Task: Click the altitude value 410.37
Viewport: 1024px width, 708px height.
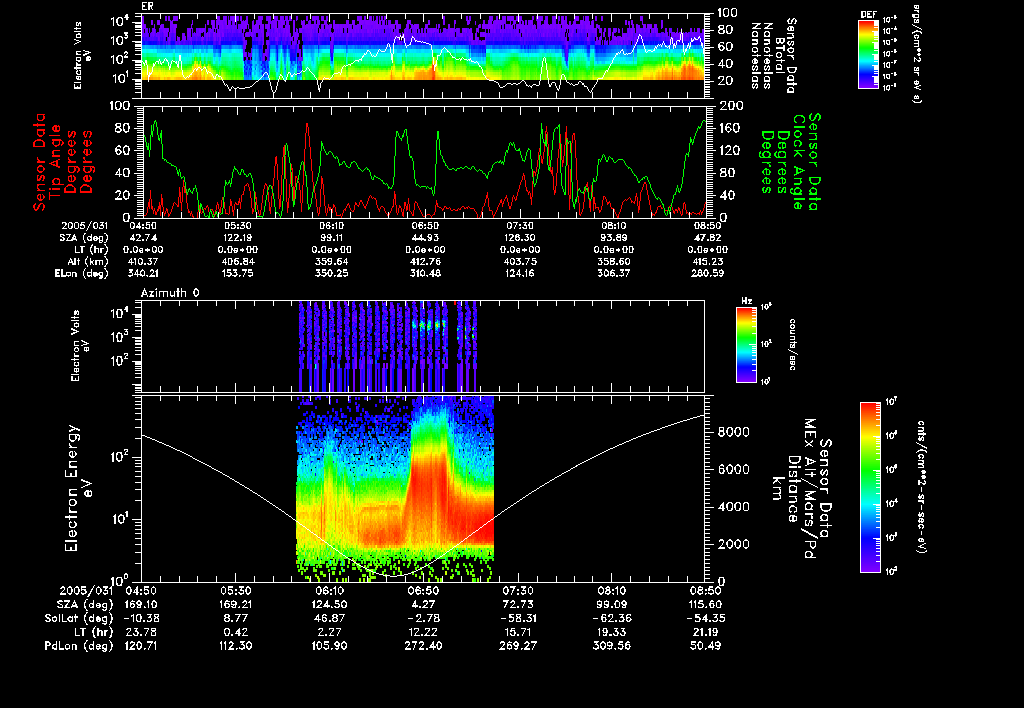Action: (144, 261)
